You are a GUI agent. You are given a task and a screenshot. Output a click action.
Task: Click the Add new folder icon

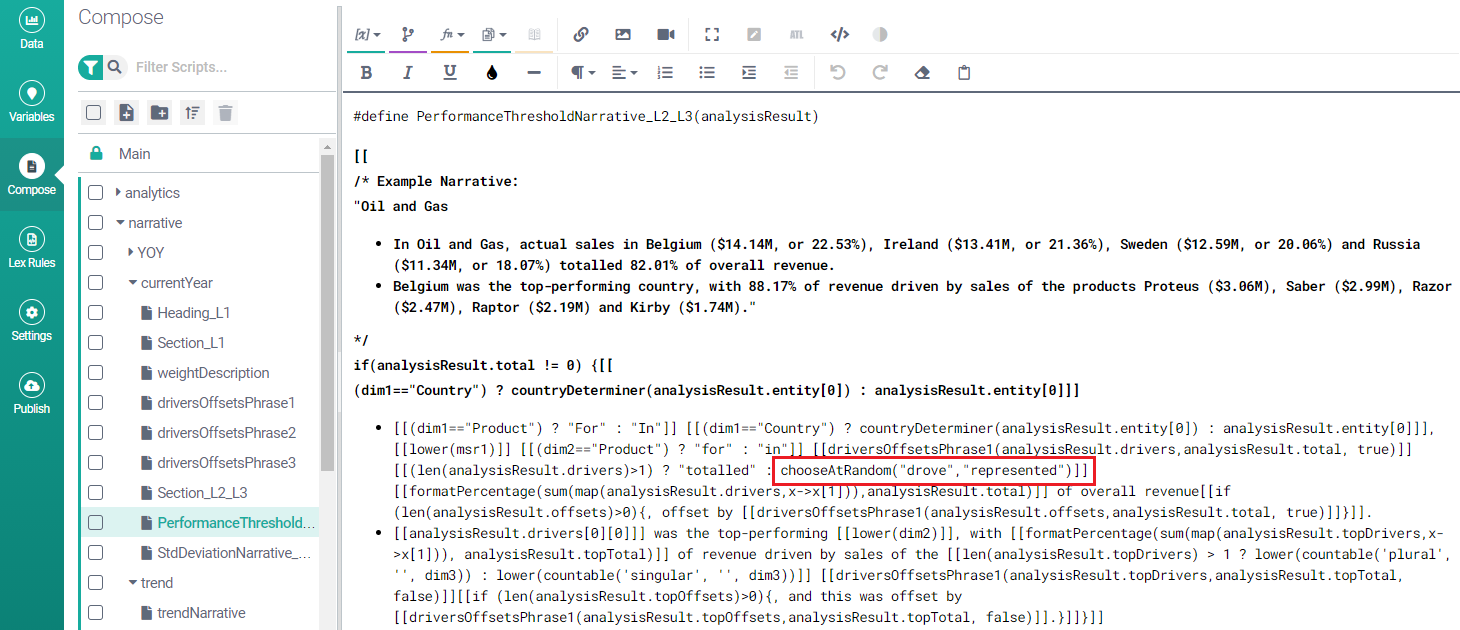click(159, 113)
